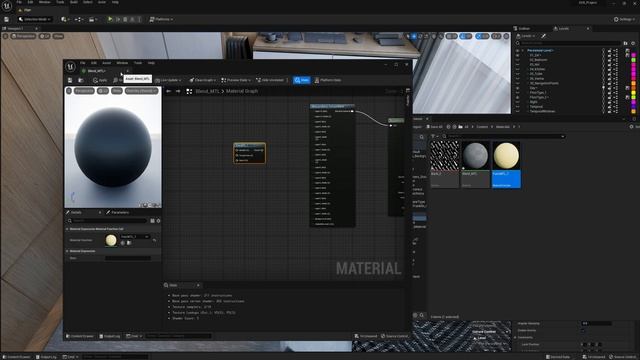Navigate forward in the material graph
The height and width of the screenshot is (360, 640).
pyautogui.click(x=178, y=91)
